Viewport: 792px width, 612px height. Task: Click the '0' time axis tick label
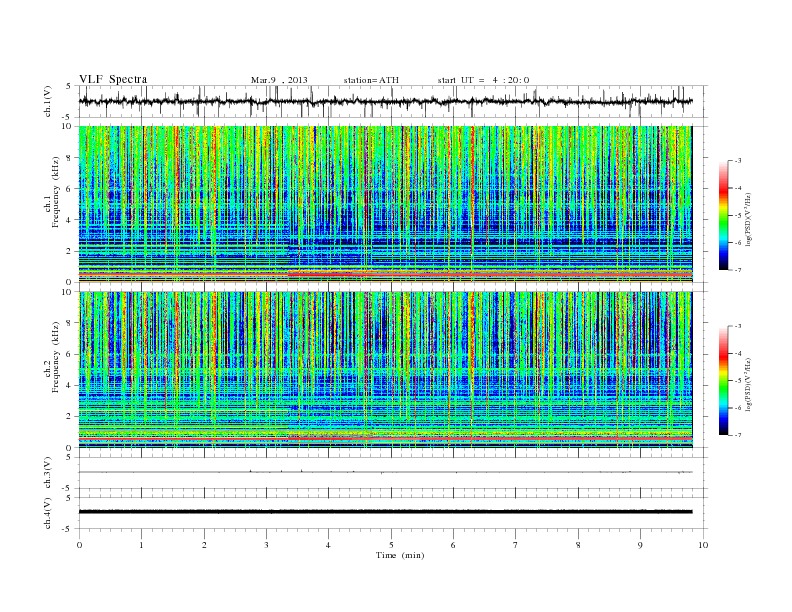(79, 545)
